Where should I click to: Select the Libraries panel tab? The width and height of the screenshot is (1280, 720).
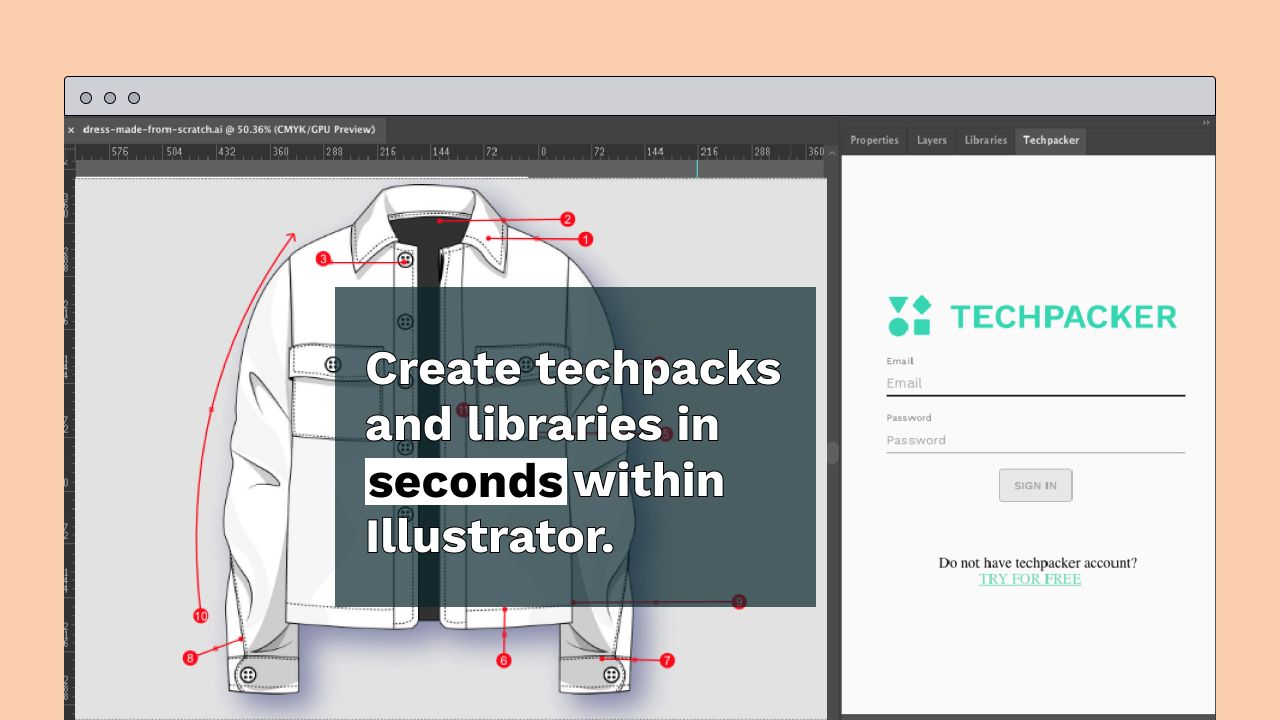(x=985, y=141)
